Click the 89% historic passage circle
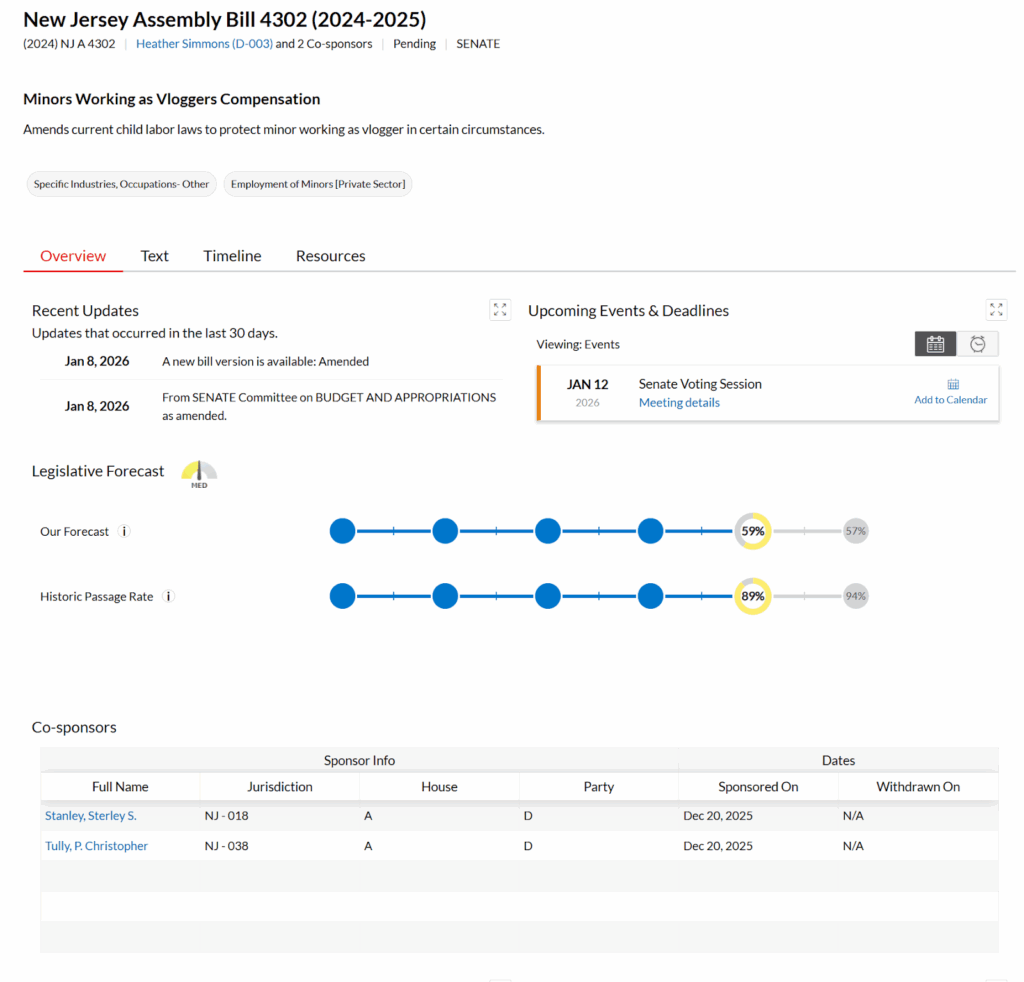This screenshot has height=982, width=1024. pos(753,597)
